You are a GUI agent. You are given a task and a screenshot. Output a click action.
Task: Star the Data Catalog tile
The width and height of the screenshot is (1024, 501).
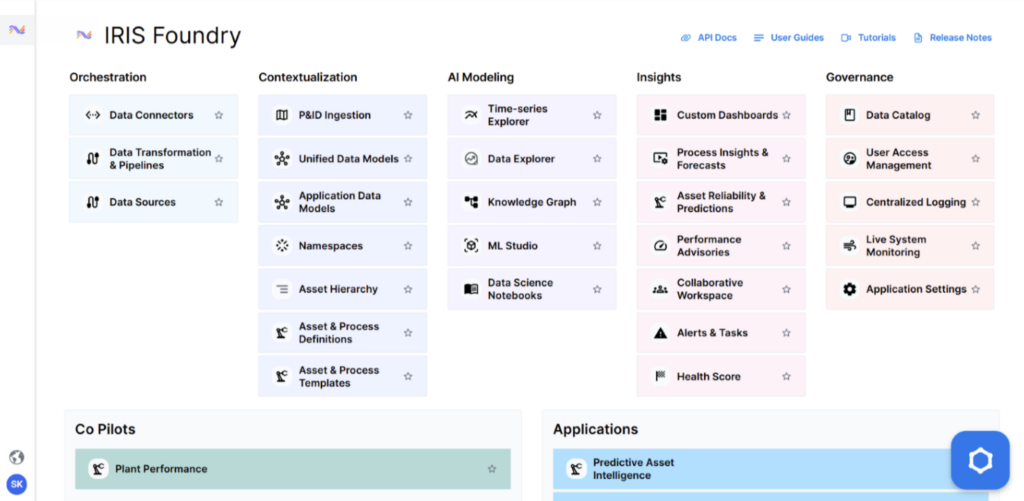pos(976,115)
